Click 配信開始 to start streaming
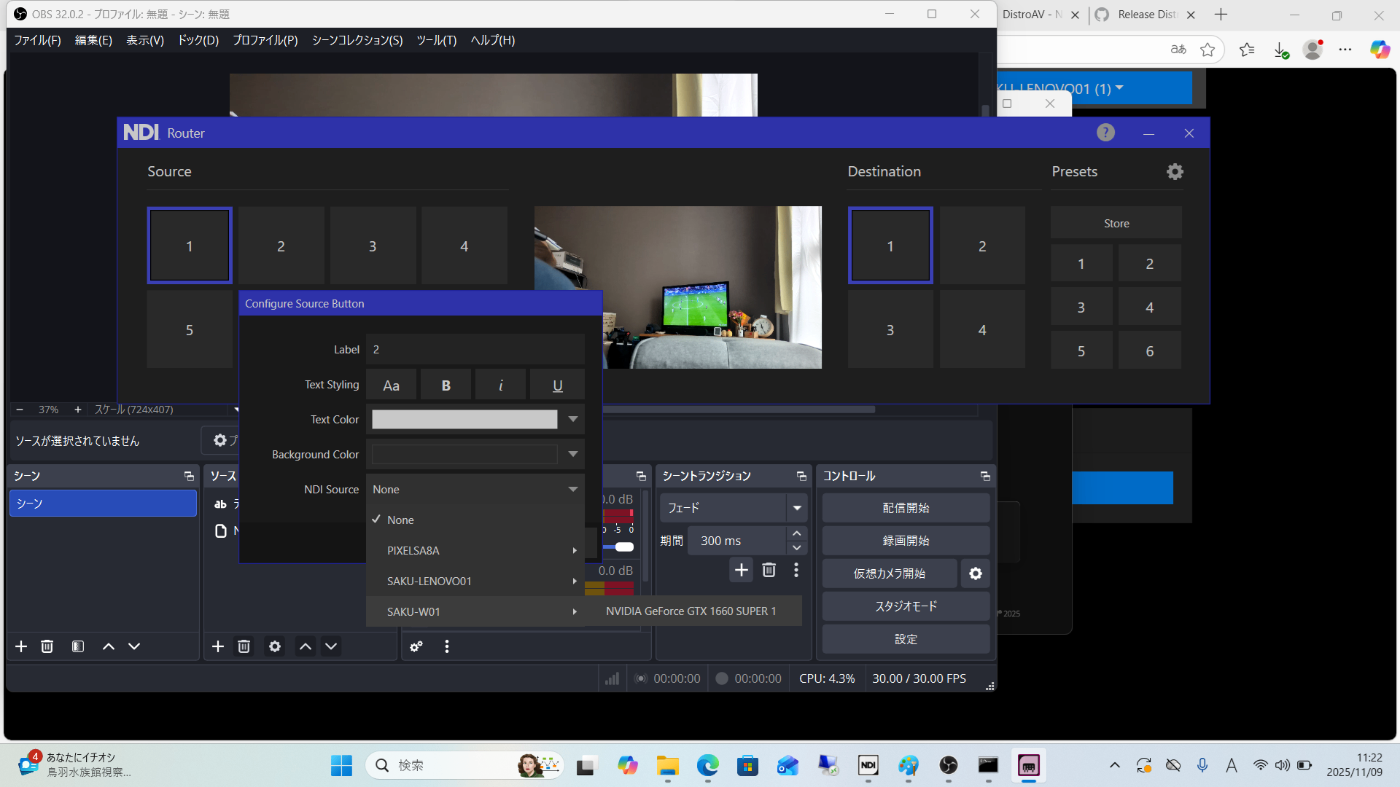1400x787 pixels. click(906, 508)
